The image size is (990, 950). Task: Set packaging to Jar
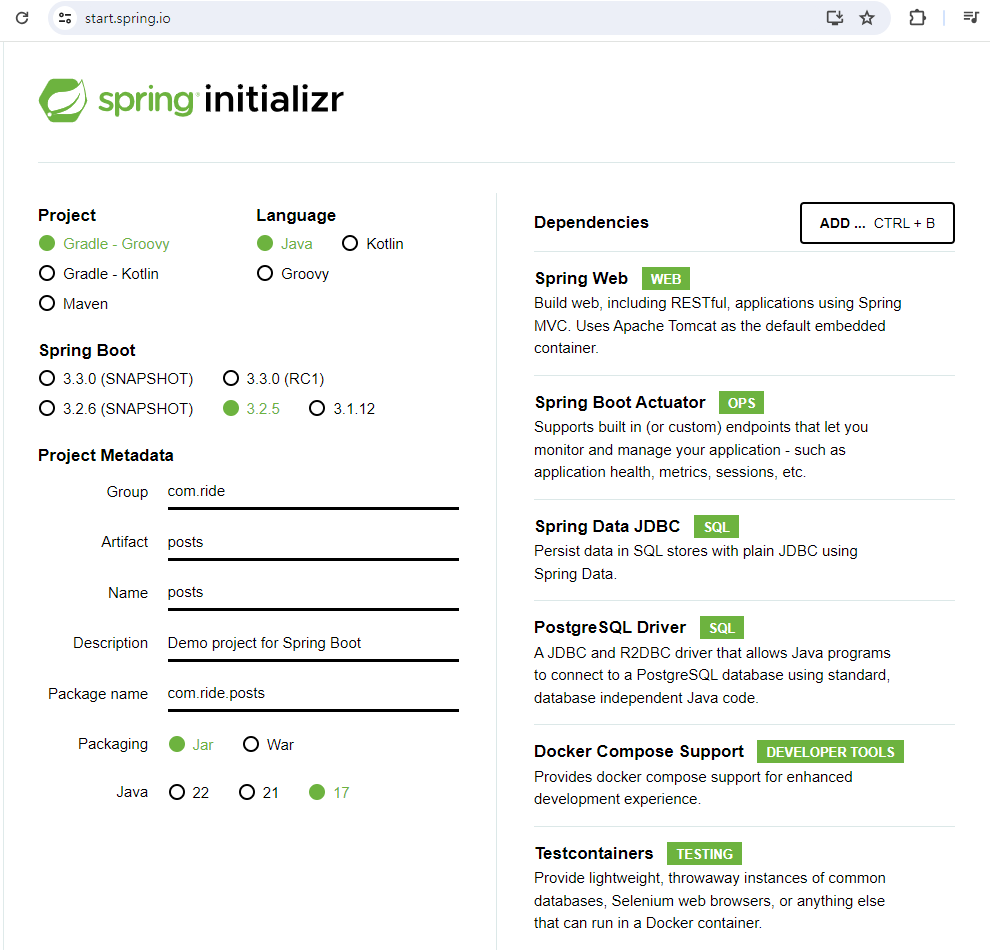[191, 745]
